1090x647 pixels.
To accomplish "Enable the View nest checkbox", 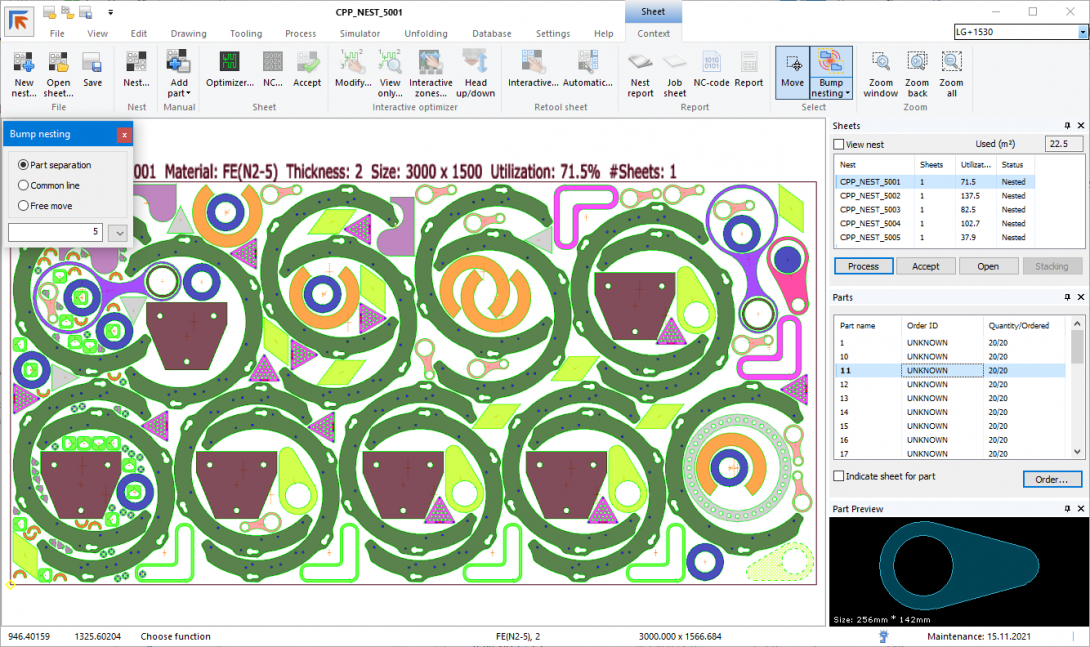I will click(839, 145).
